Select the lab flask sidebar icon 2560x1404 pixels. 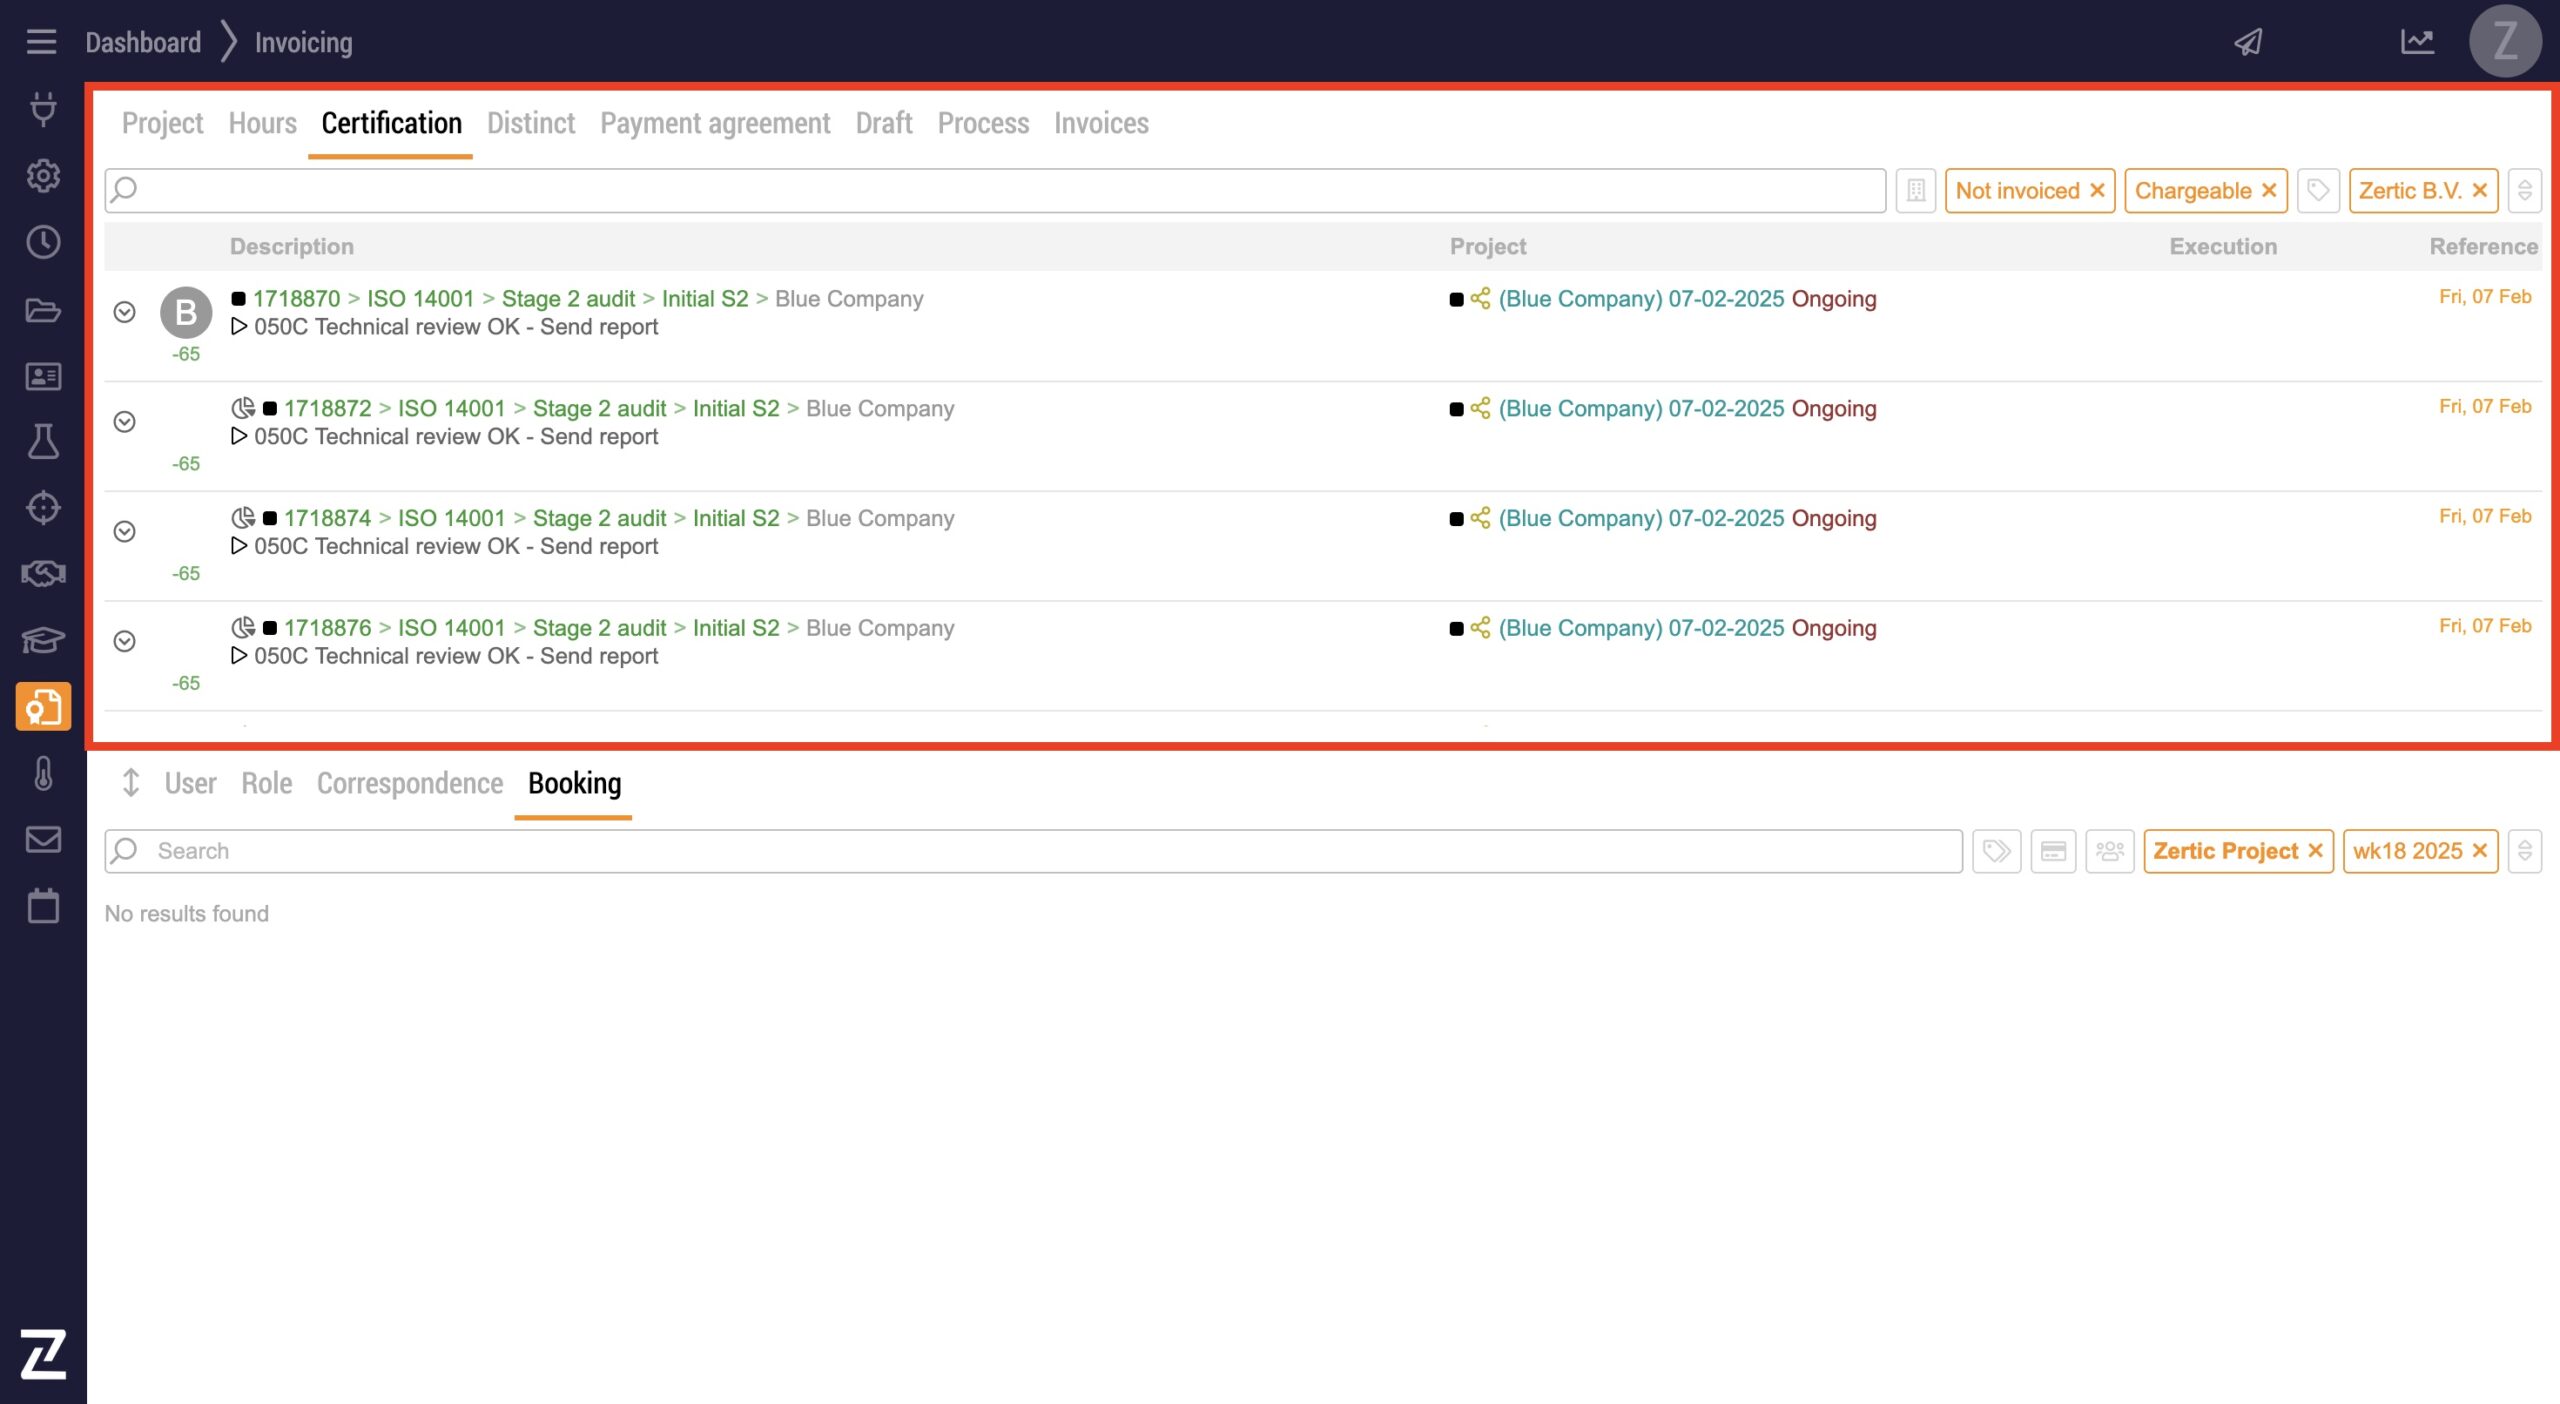(x=43, y=442)
